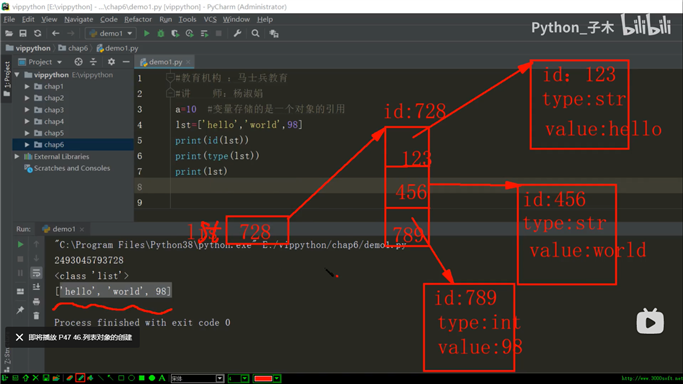Click the Save All disk icon

(23, 34)
